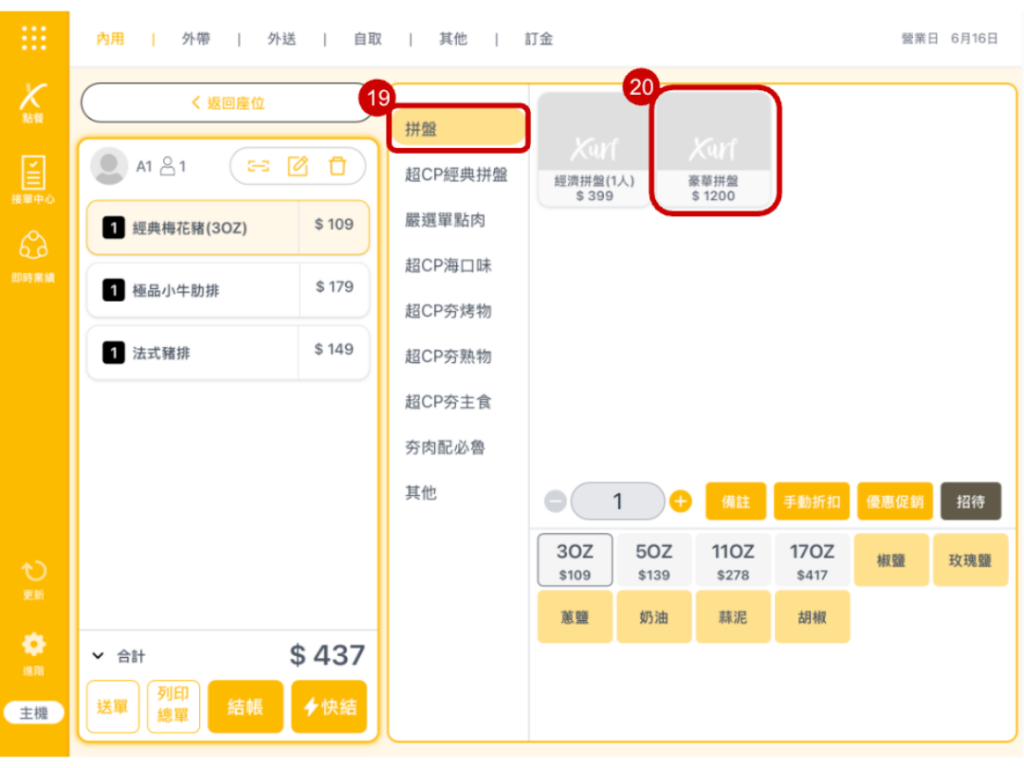Screen dimensions: 1024x768
Task: Click the 優惠促銷 promotion button
Action: pyautogui.click(x=894, y=501)
